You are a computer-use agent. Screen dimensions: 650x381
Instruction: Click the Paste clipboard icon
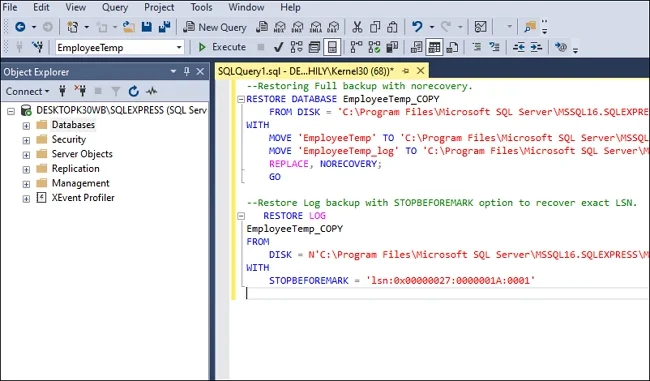click(392, 27)
